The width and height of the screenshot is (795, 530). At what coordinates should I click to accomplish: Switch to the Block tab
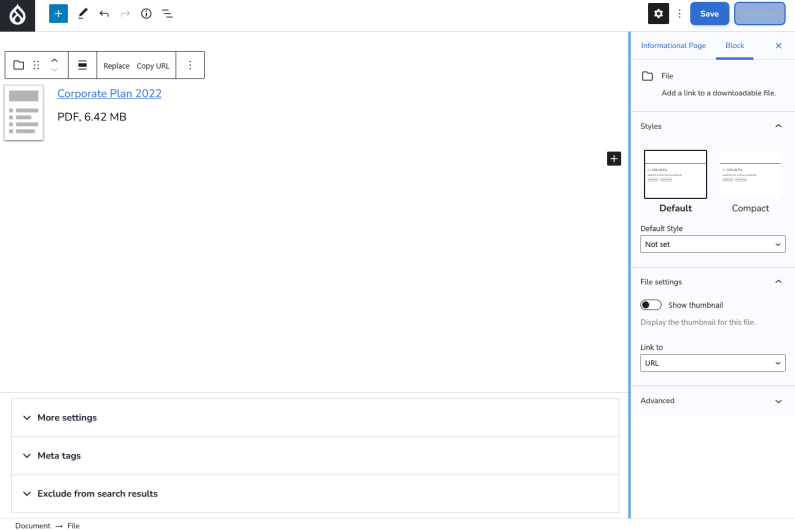(734, 46)
